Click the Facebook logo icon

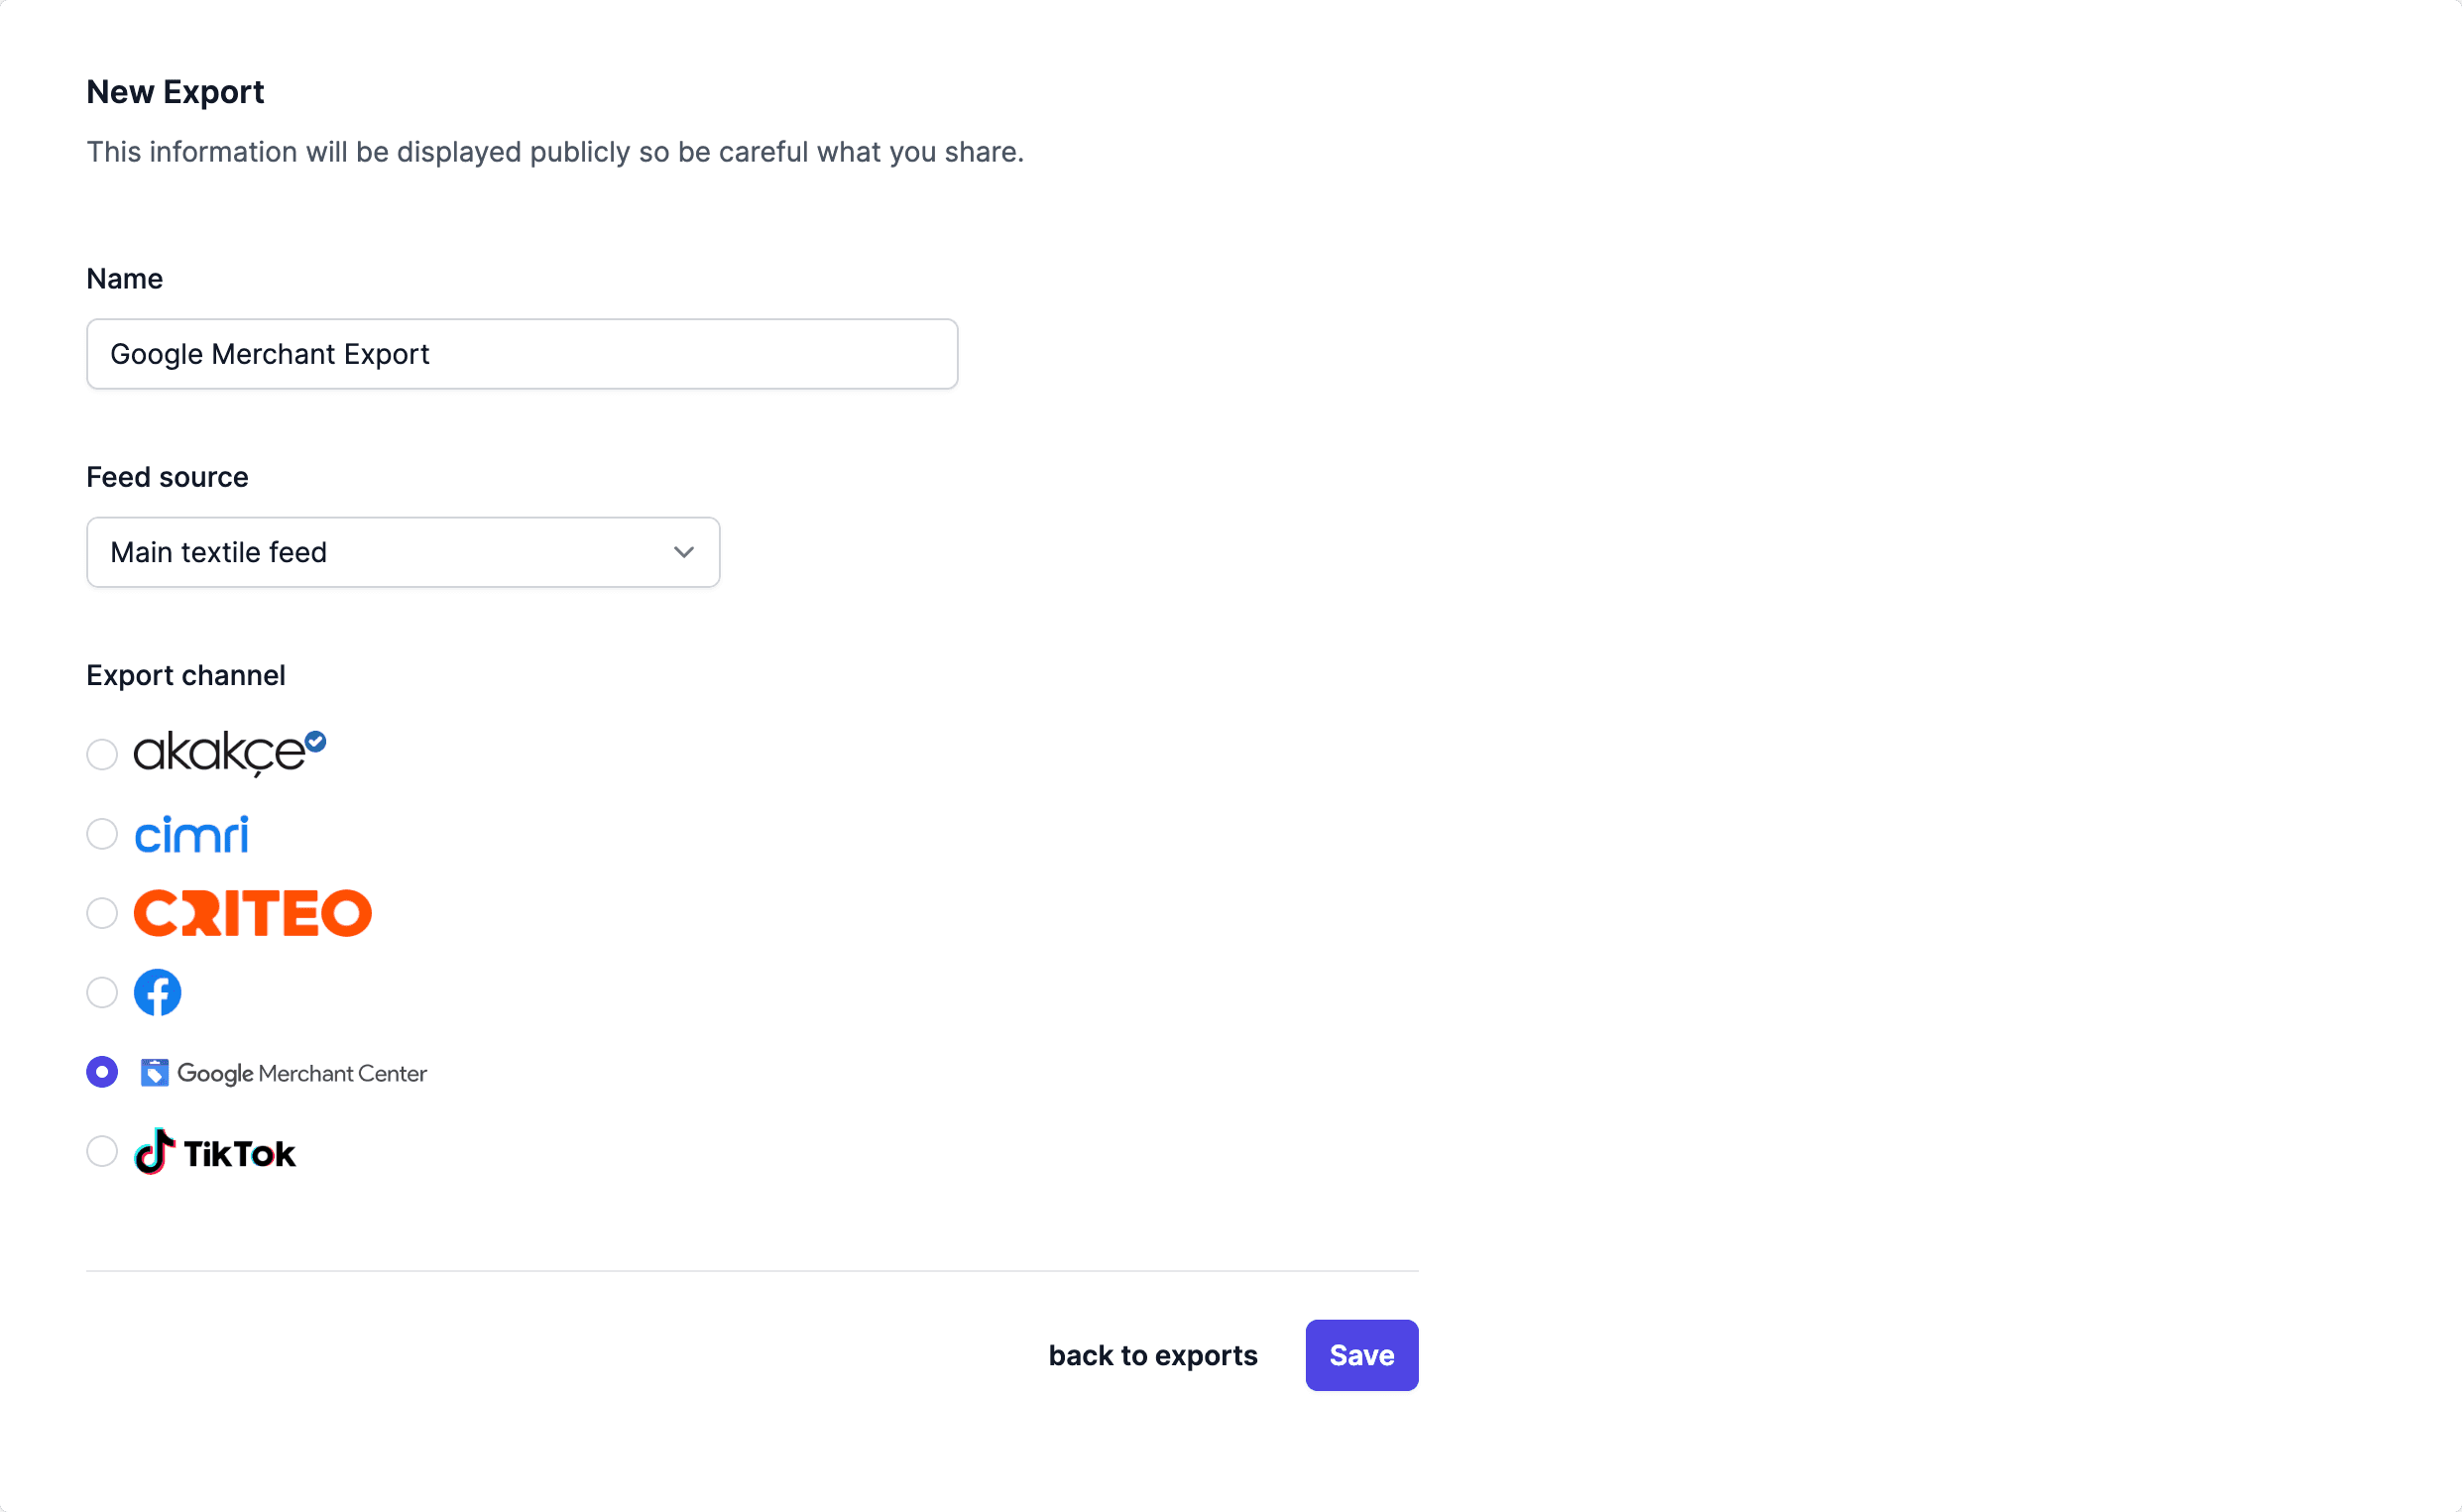[158, 992]
